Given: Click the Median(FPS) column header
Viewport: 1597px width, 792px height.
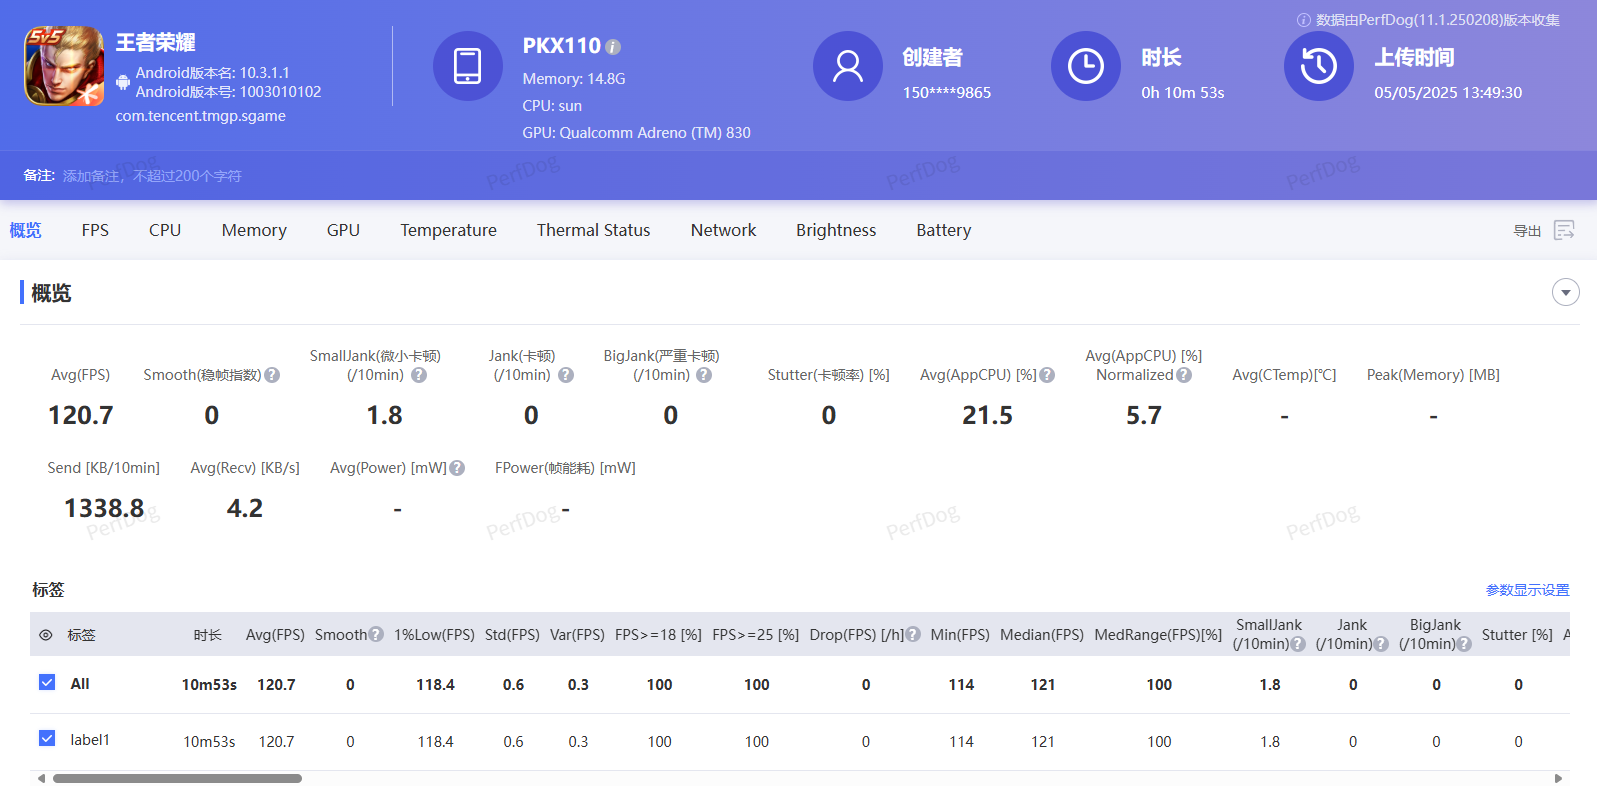Looking at the screenshot, I should 1042,634.
